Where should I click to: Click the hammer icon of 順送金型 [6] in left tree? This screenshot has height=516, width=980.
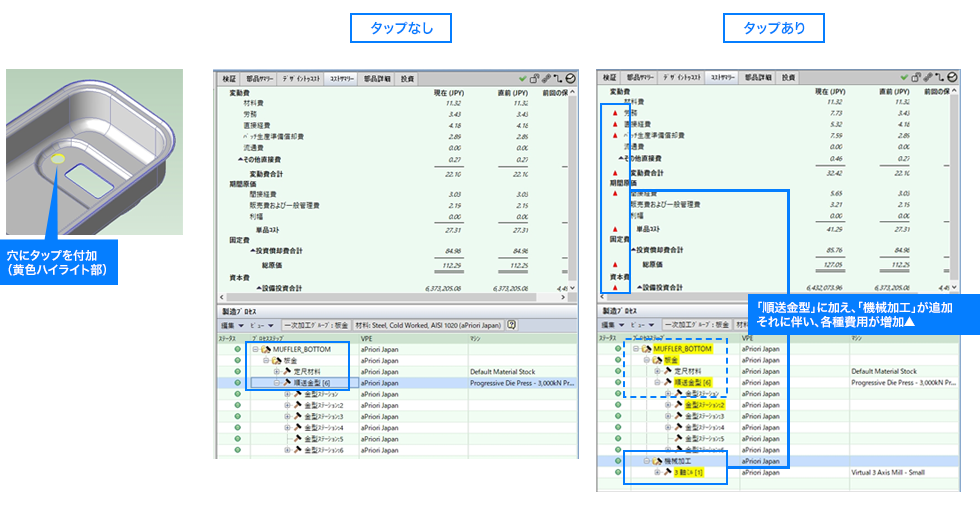point(287,382)
